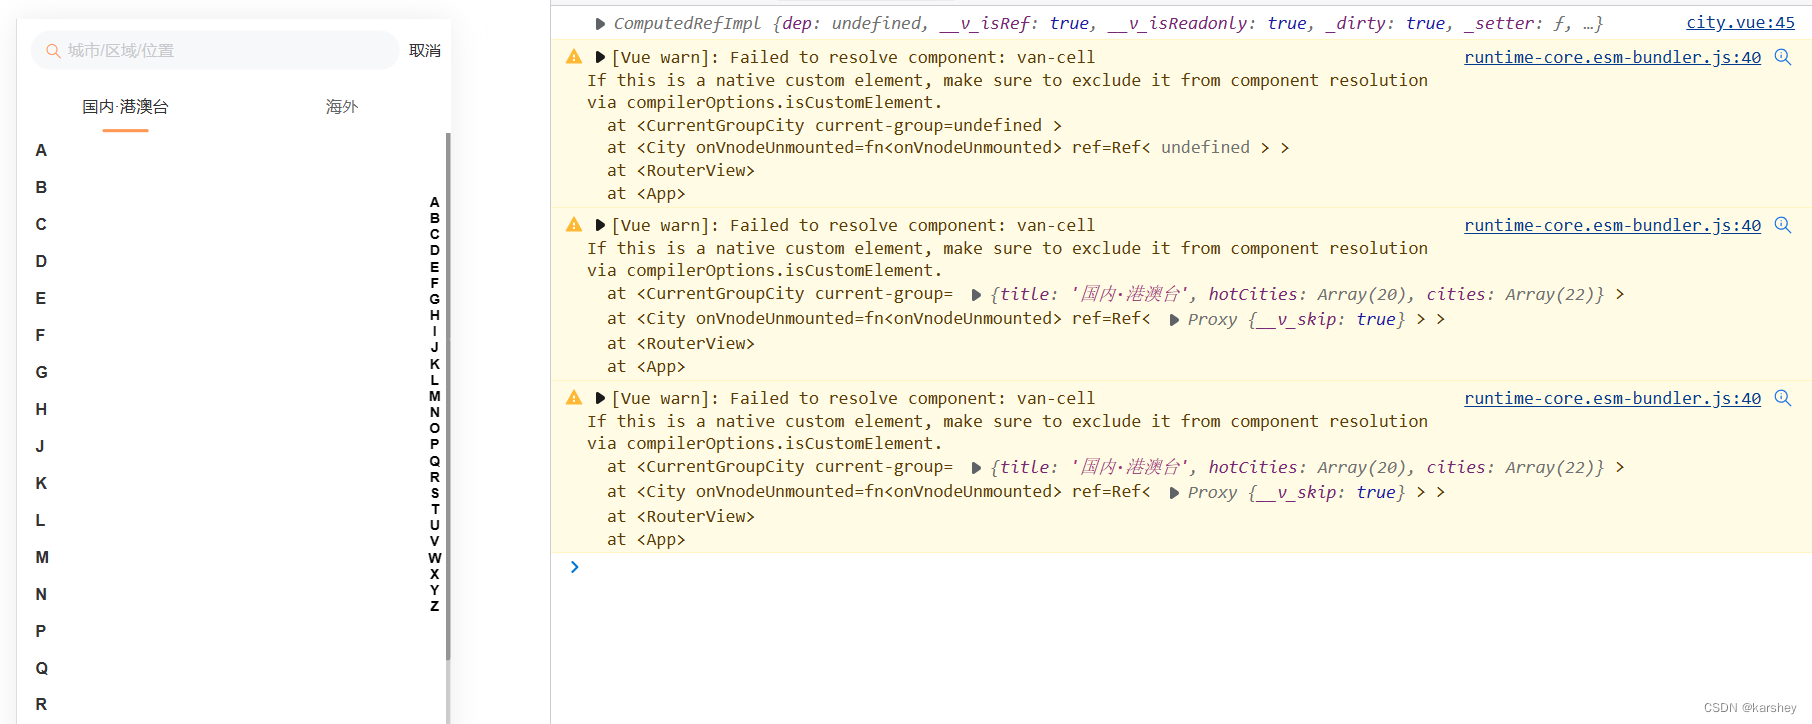
Task: Expand the second Vue warn message
Action: click(600, 226)
